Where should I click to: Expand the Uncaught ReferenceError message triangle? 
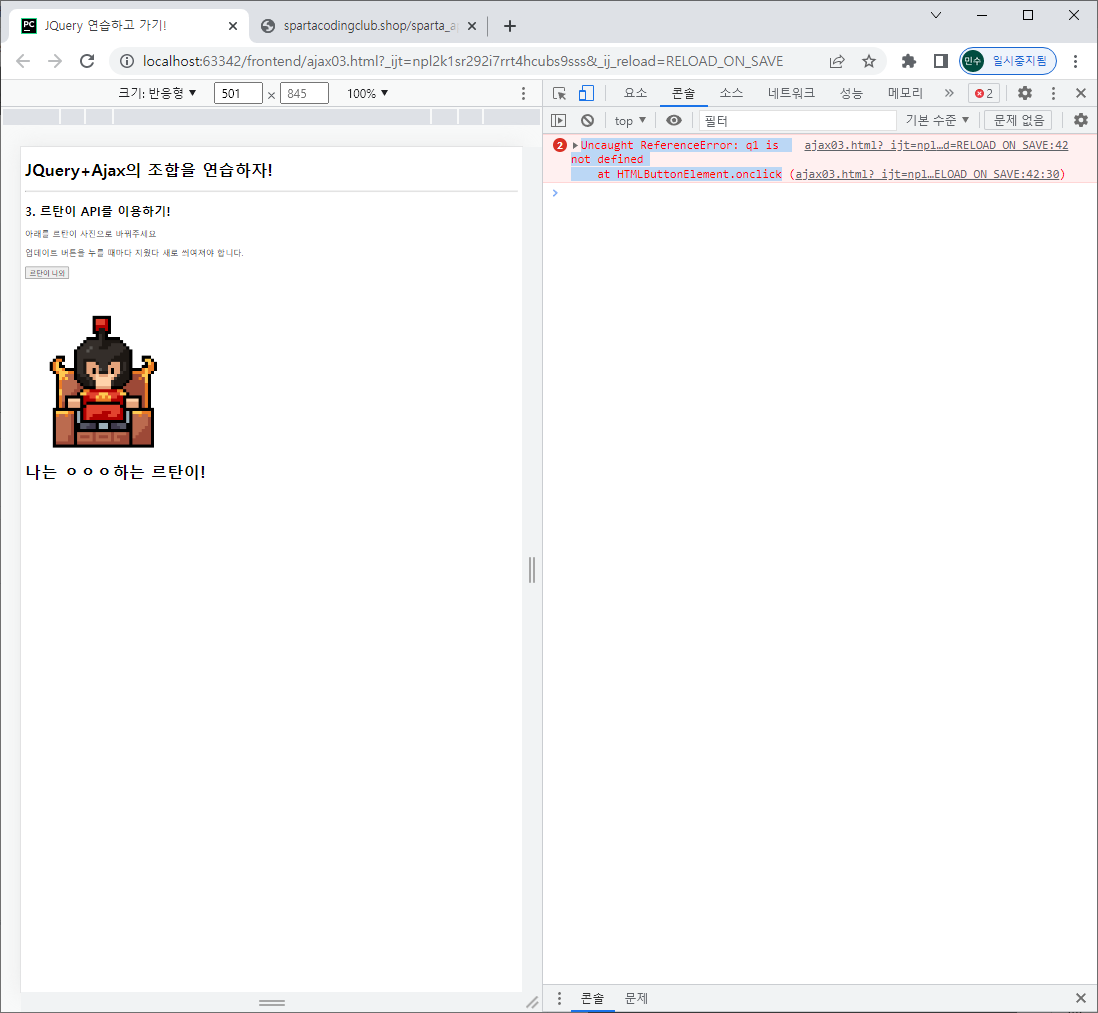[x=575, y=146]
